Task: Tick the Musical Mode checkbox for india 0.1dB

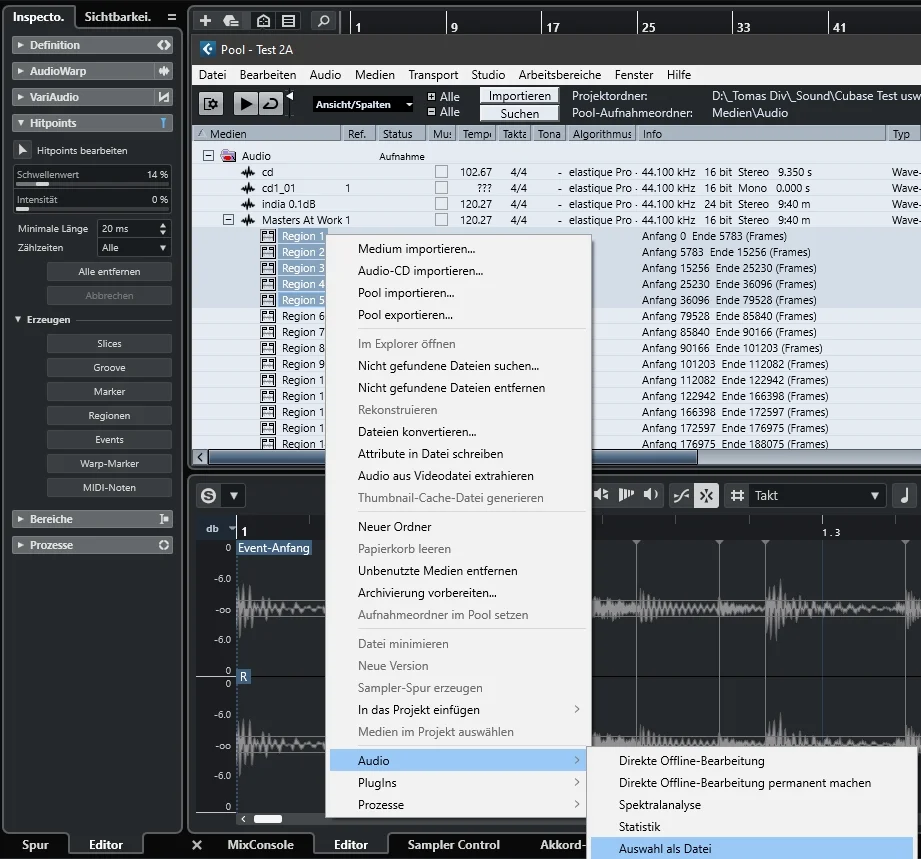Action: point(441,203)
